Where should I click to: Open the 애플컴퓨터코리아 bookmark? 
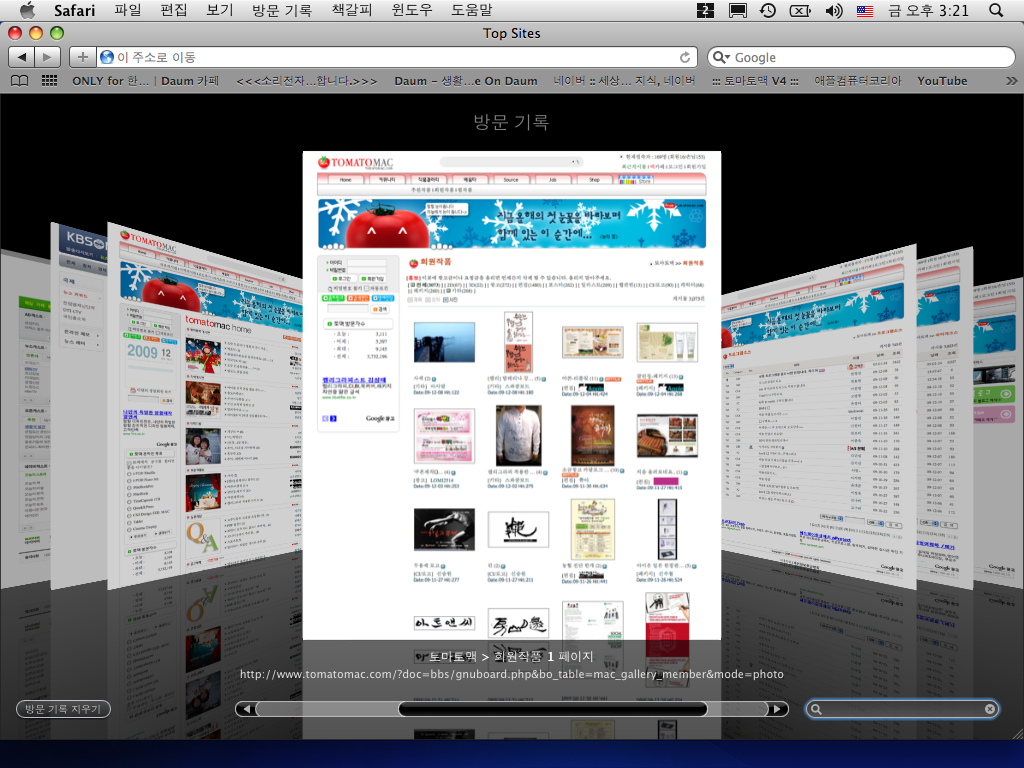(x=857, y=81)
